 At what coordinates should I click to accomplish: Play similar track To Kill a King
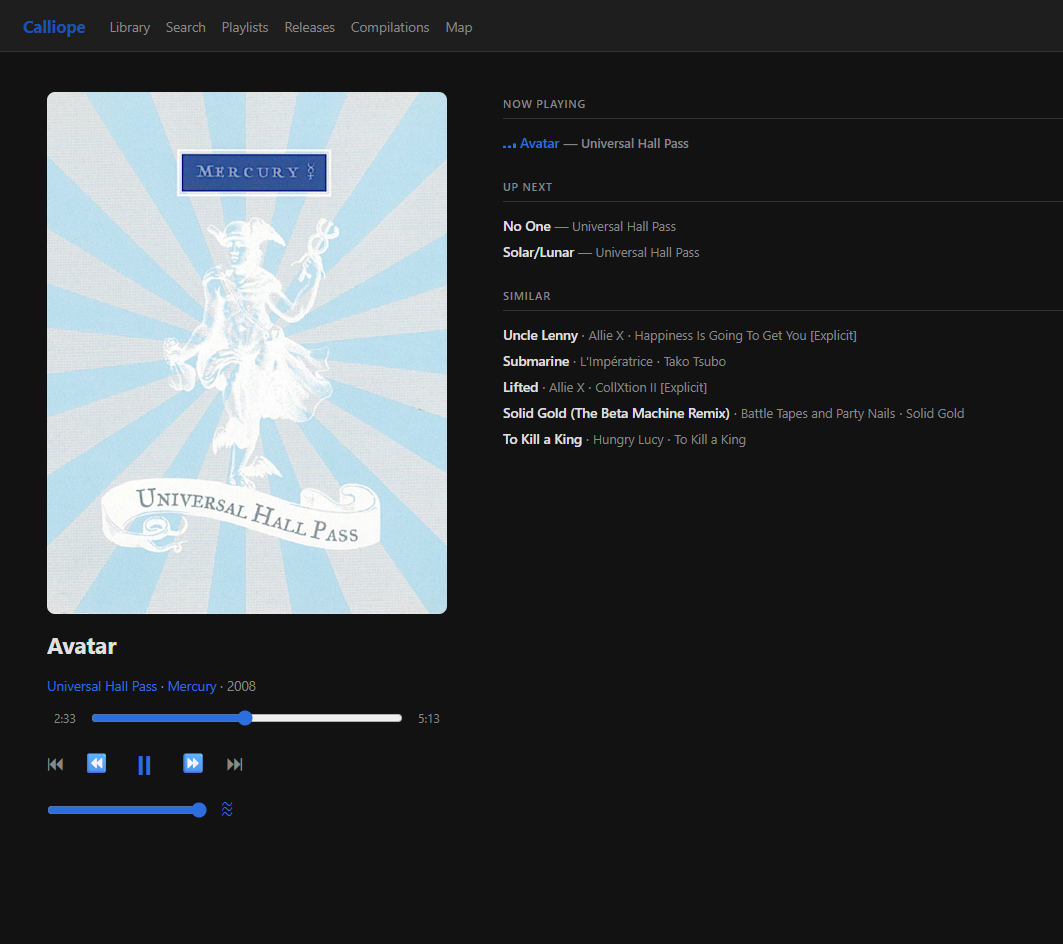[x=542, y=439]
